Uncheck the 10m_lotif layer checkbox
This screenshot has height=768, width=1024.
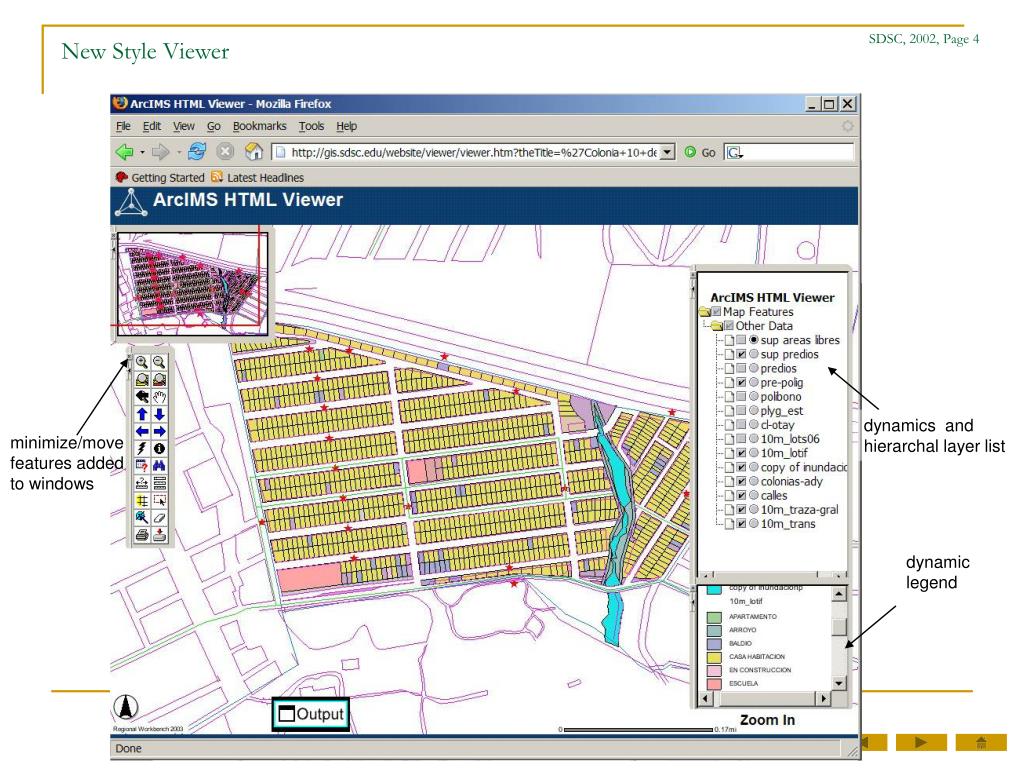pyautogui.click(x=741, y=453)
